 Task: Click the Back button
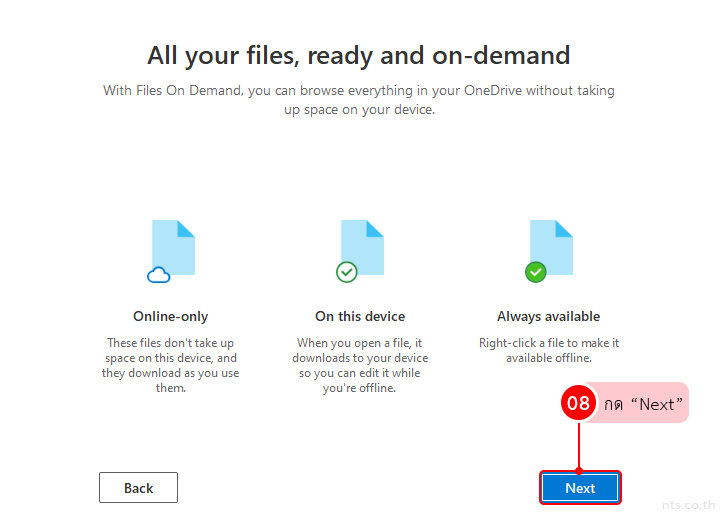pos(138,487)
